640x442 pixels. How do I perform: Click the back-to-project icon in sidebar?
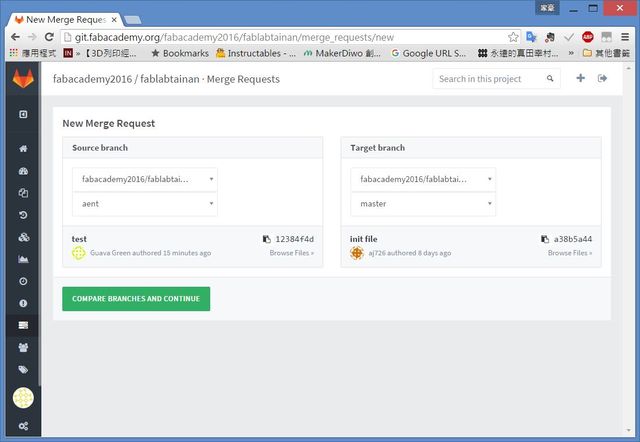23,114
